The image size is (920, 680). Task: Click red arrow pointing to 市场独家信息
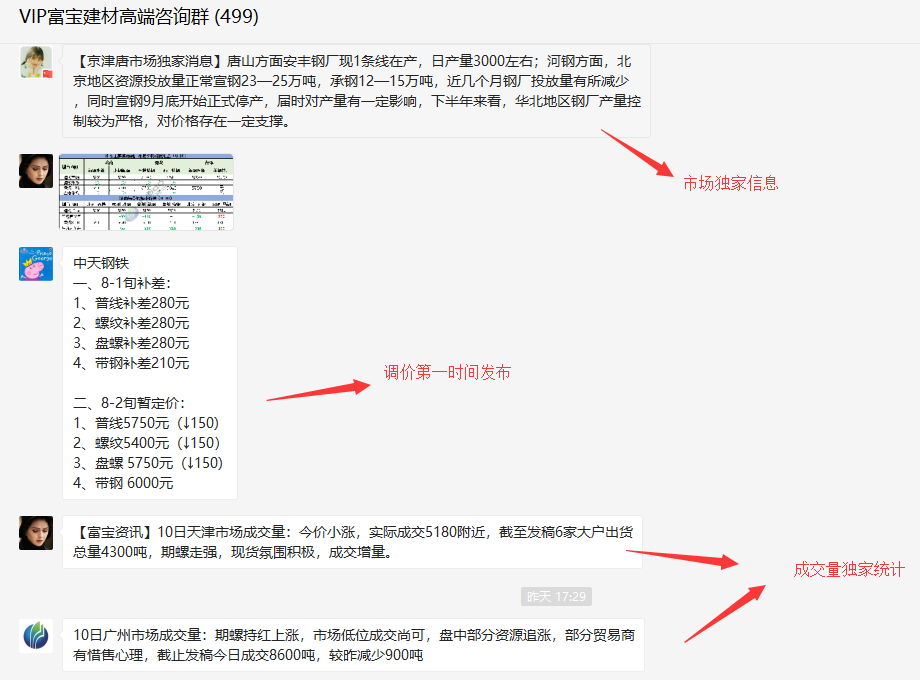[638, 153]
